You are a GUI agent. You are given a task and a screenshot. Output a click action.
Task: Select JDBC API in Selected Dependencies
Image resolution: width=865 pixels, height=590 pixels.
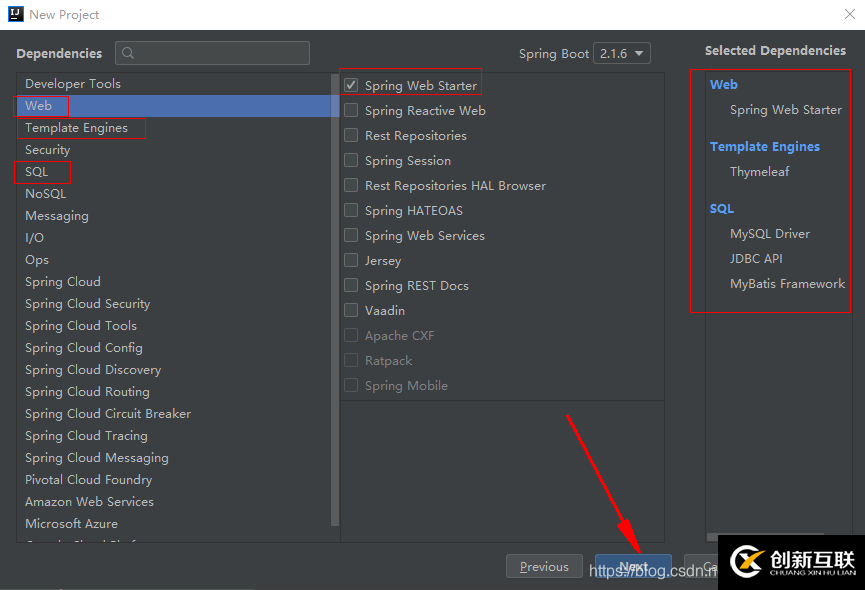(x=756, y=259)
